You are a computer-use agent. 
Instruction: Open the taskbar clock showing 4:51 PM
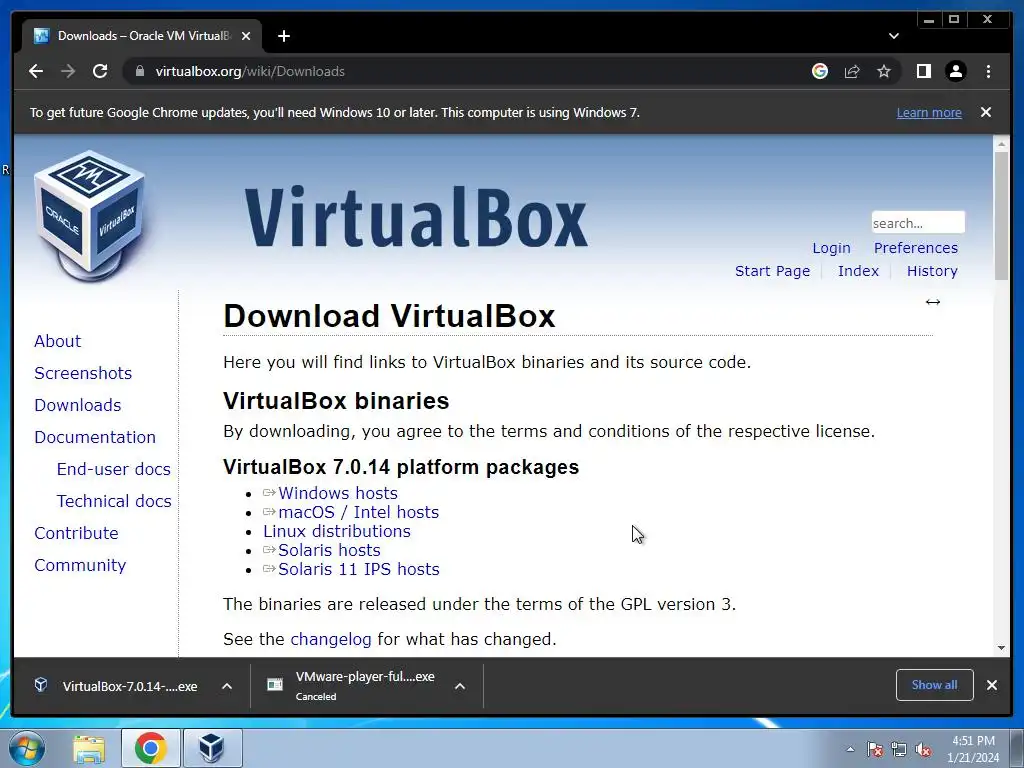(x=973, y=749)
